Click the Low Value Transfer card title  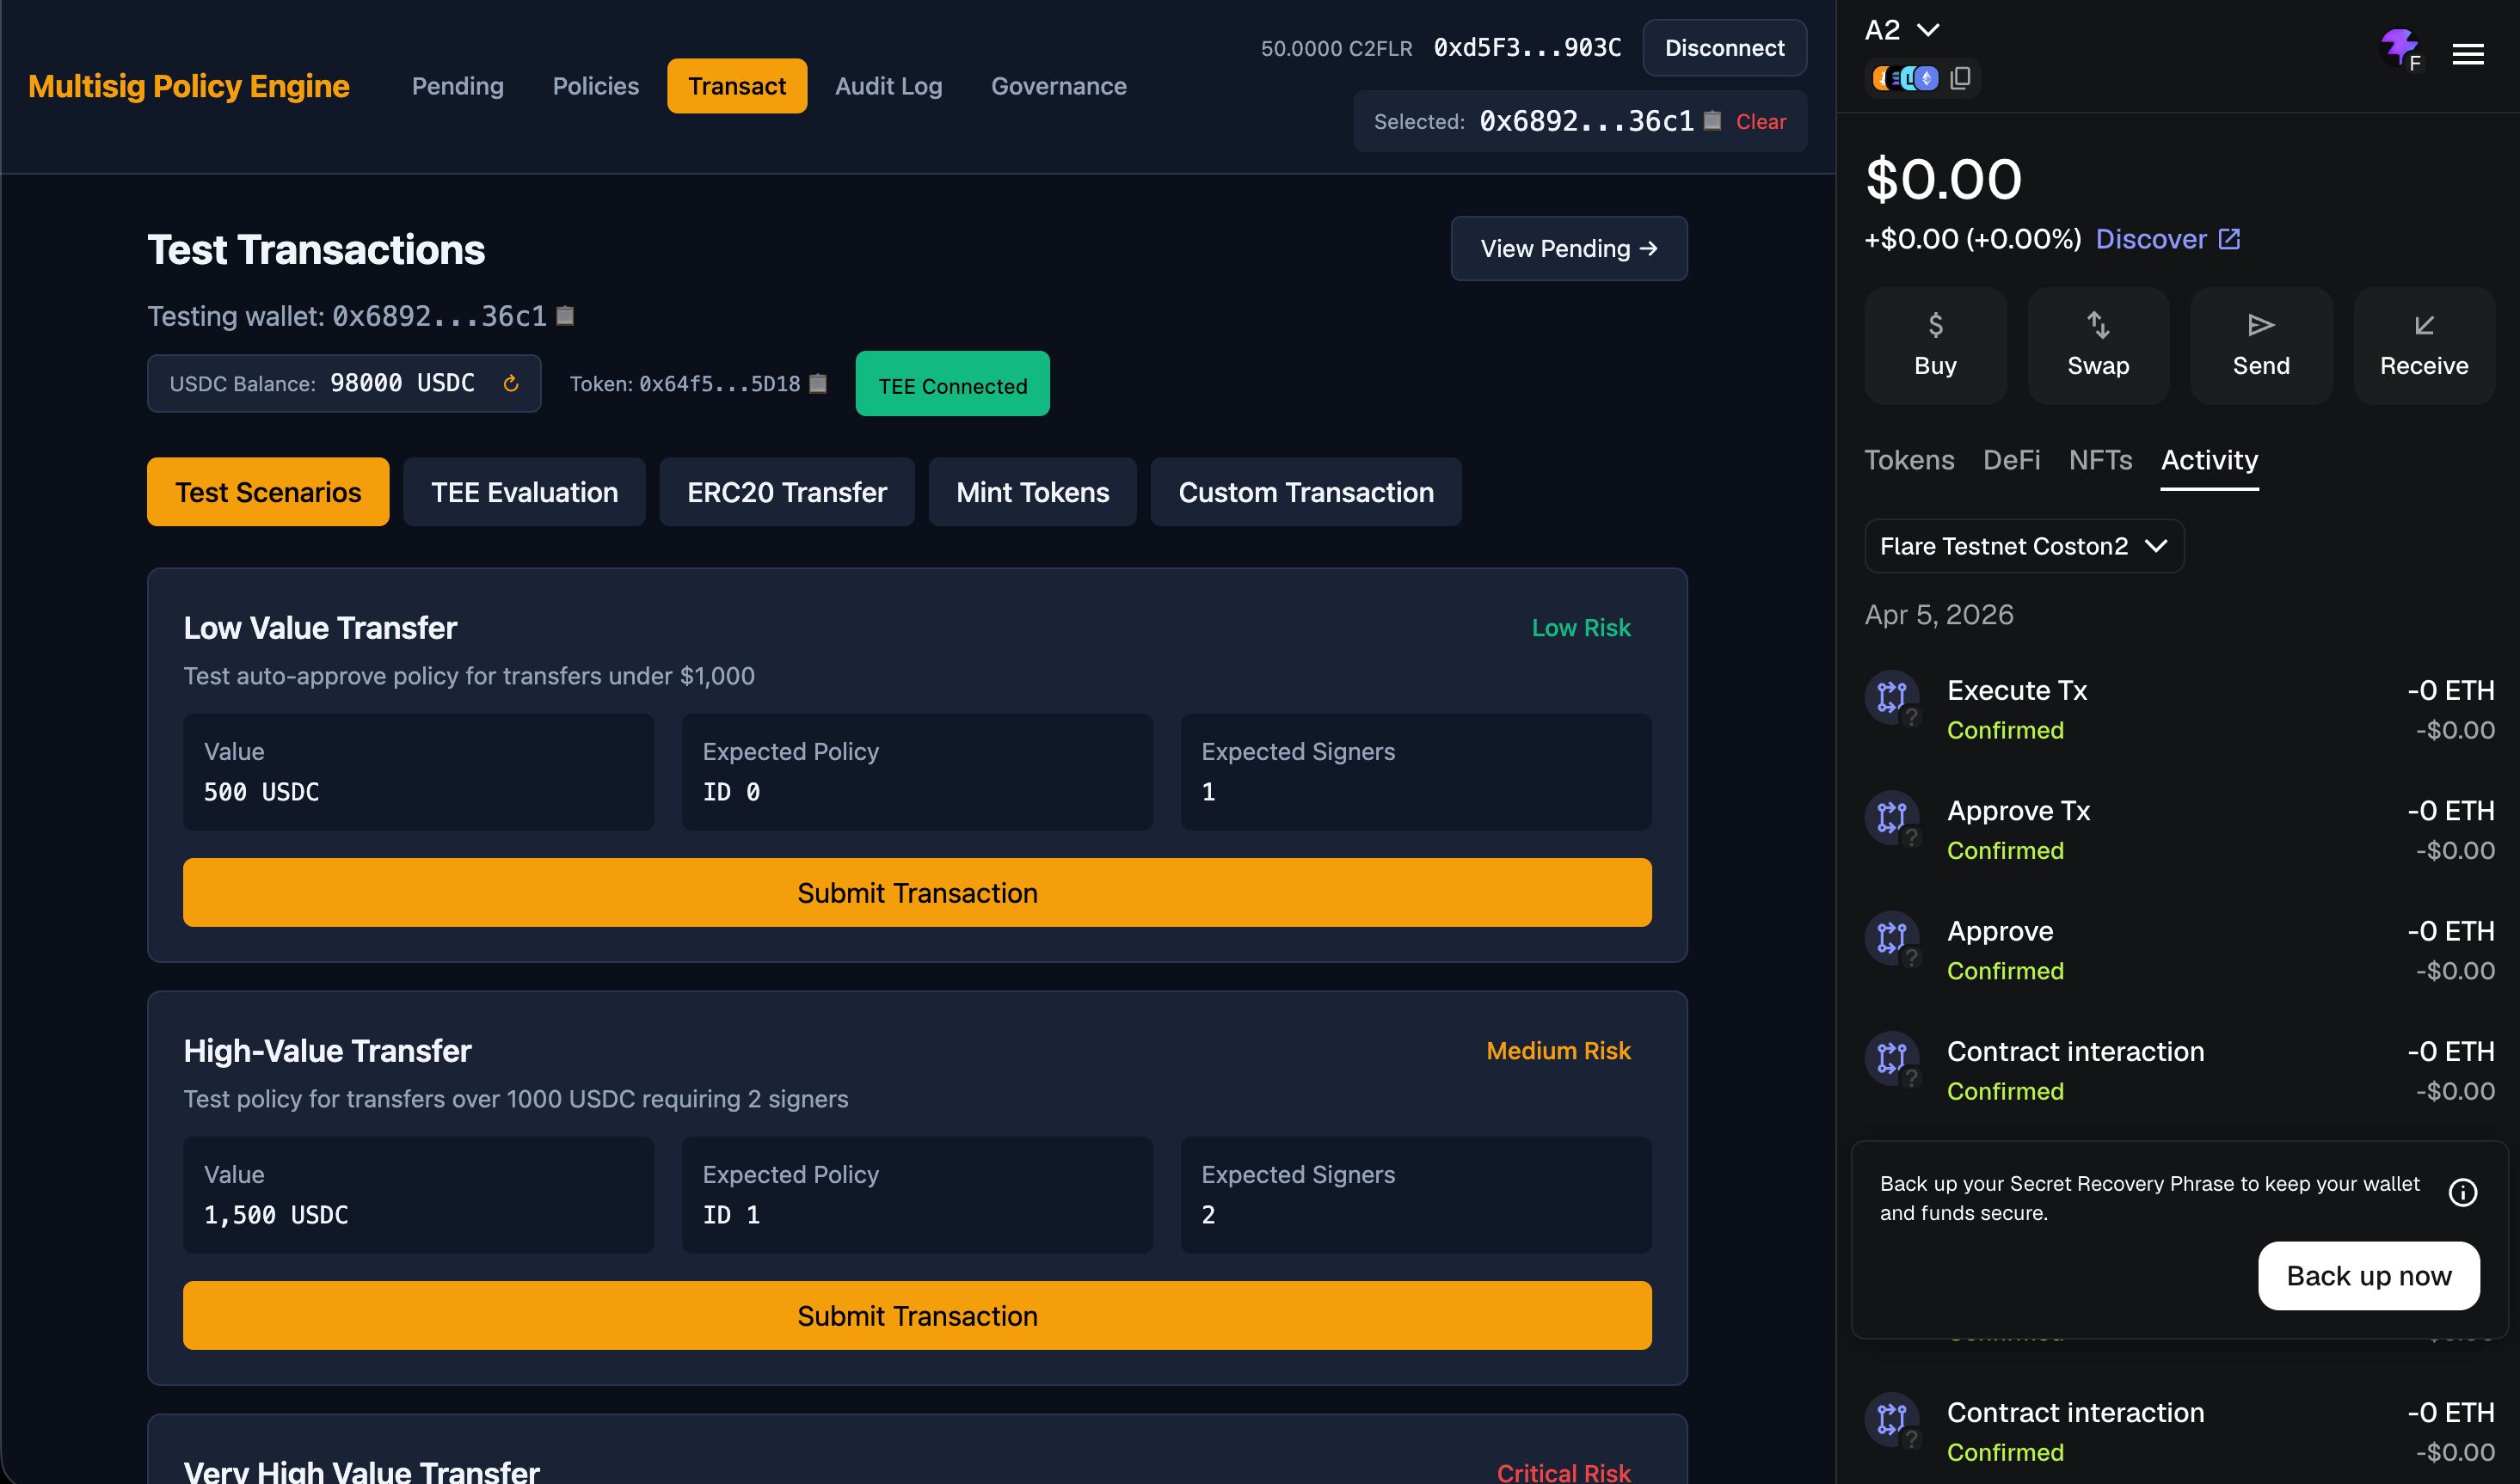pos(320,628)
